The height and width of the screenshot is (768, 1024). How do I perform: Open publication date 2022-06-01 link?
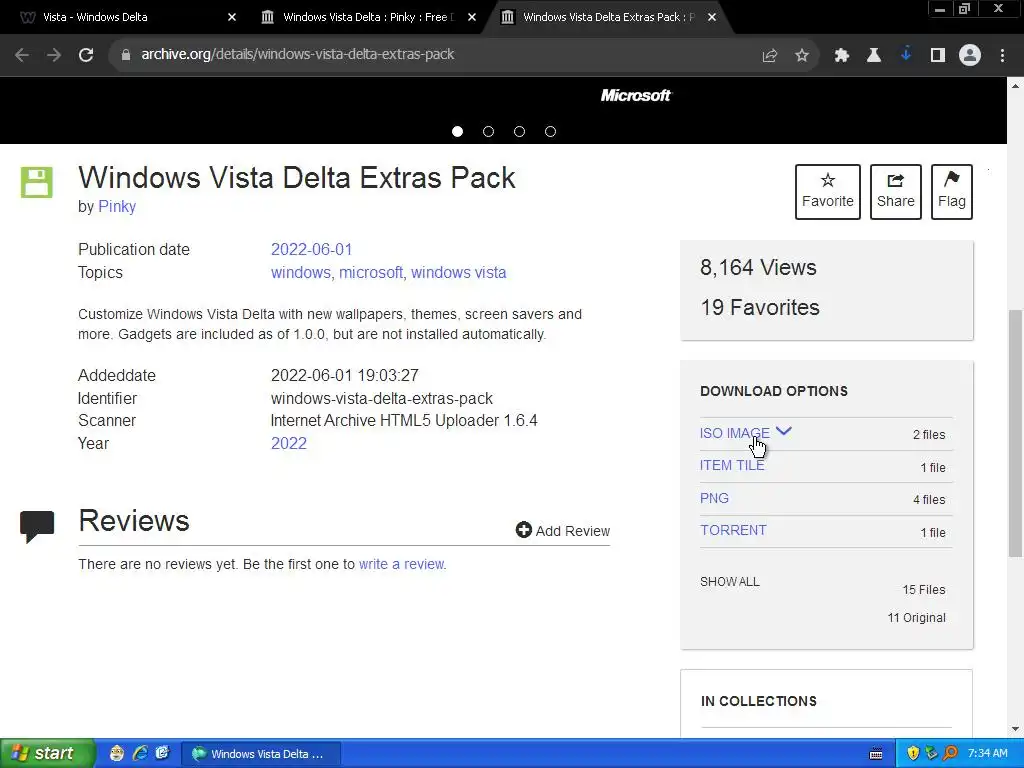(x=312, y=249)
